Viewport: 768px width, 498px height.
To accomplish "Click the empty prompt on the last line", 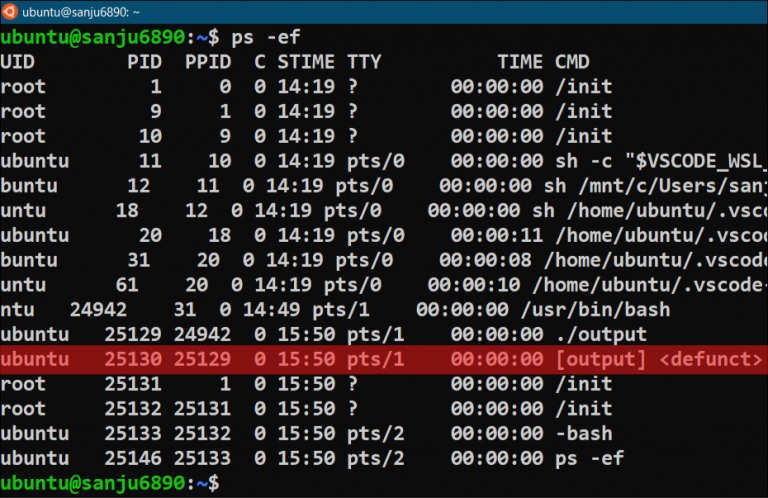I will [231, 482].
